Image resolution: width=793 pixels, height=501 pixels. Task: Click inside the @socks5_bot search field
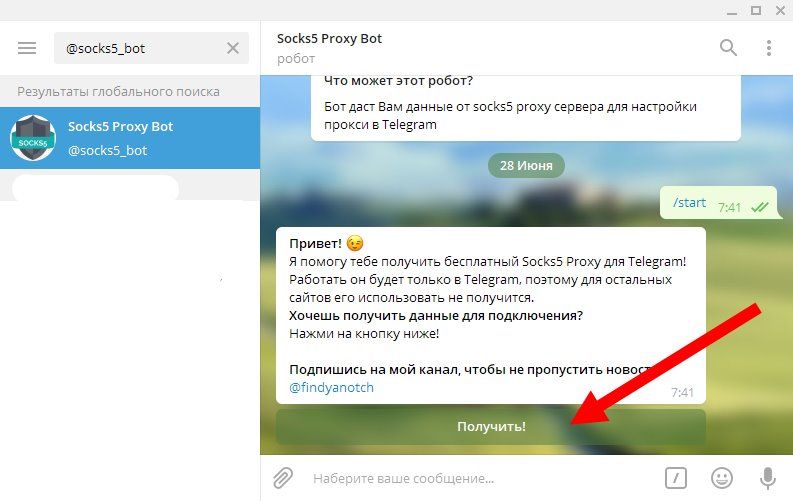142,48
